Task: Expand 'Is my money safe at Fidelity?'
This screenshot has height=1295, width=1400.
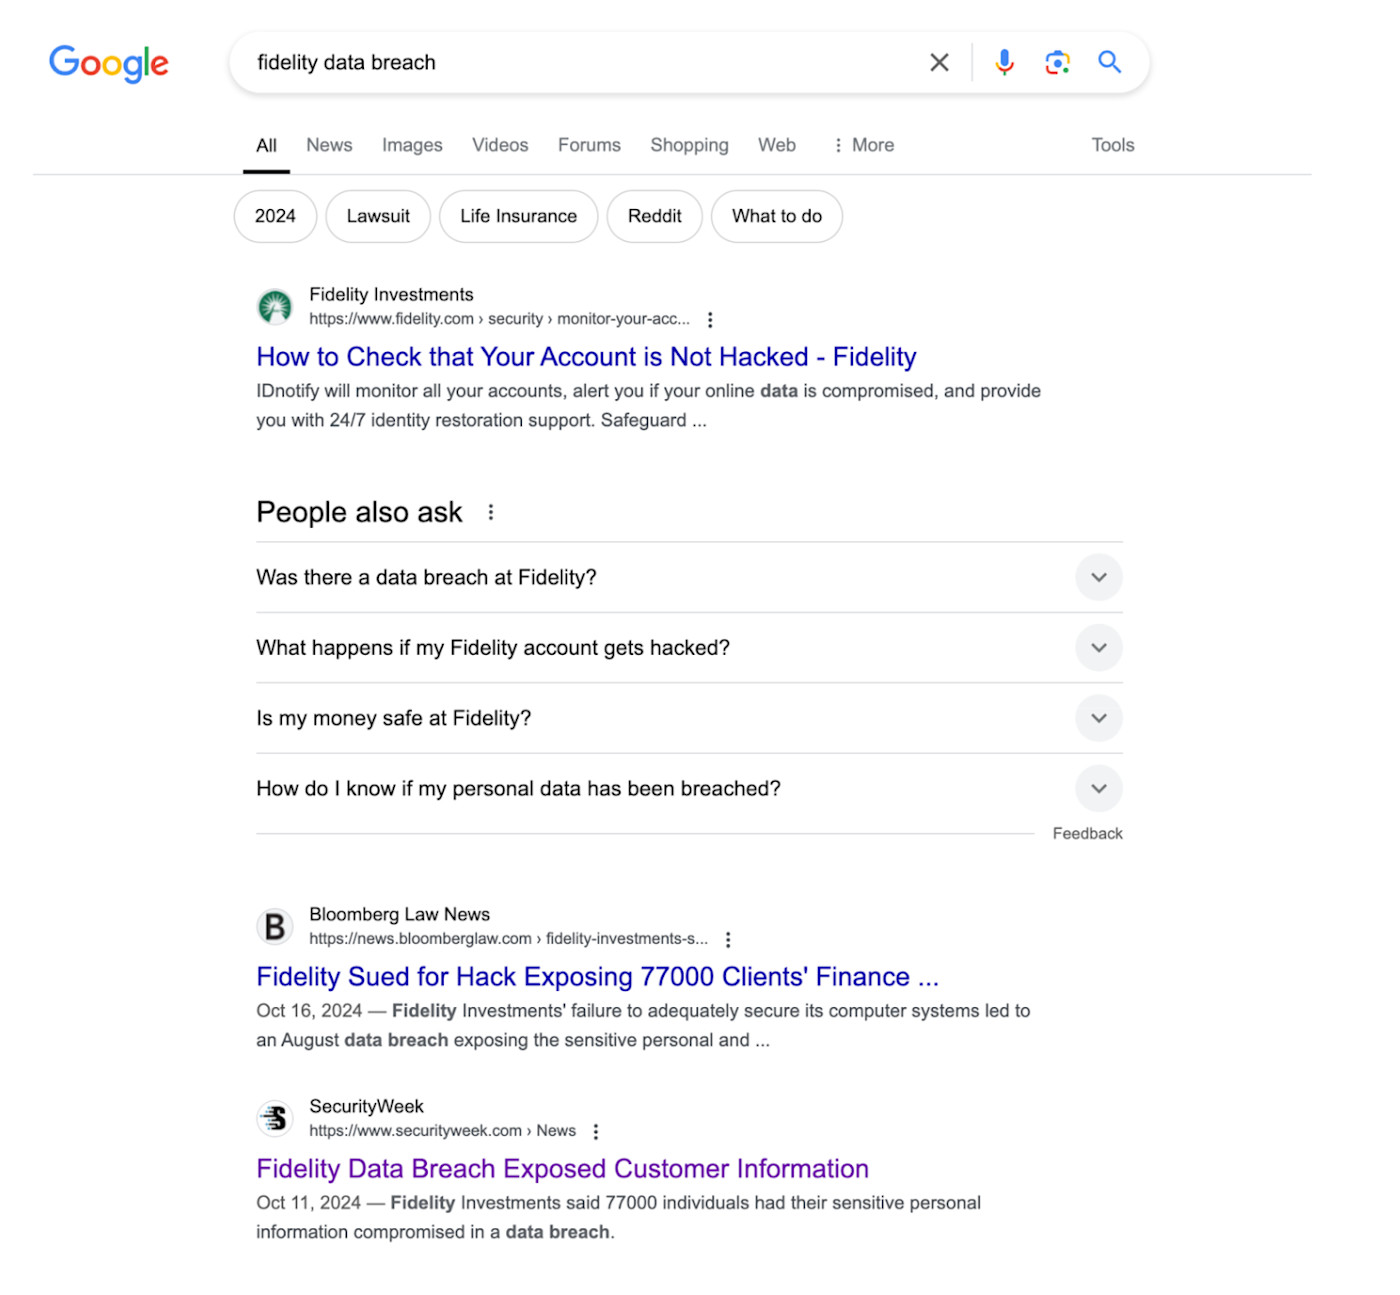Action: point(1097,718)
